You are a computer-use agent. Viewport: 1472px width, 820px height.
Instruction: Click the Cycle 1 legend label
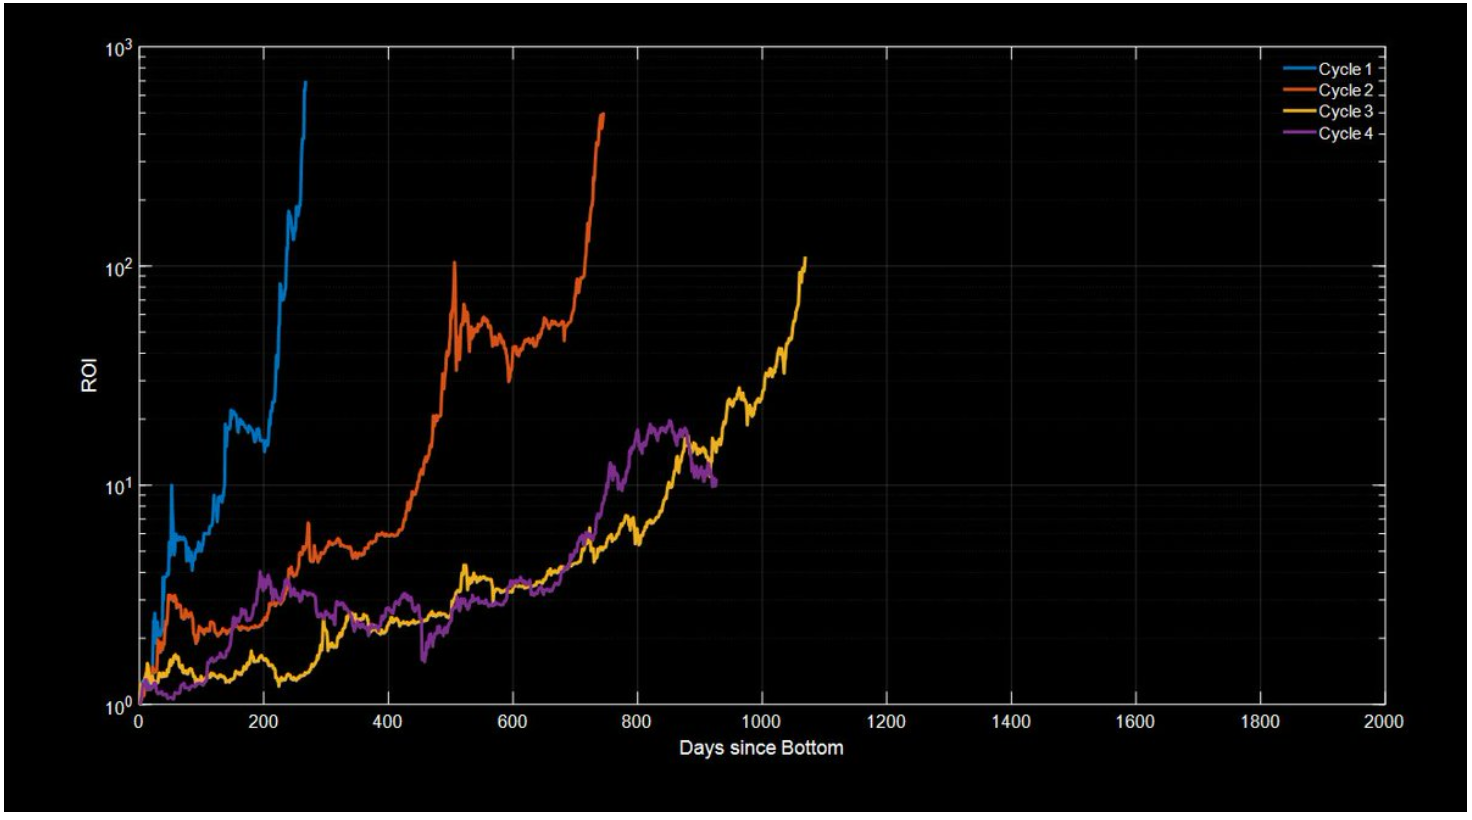1346,69
